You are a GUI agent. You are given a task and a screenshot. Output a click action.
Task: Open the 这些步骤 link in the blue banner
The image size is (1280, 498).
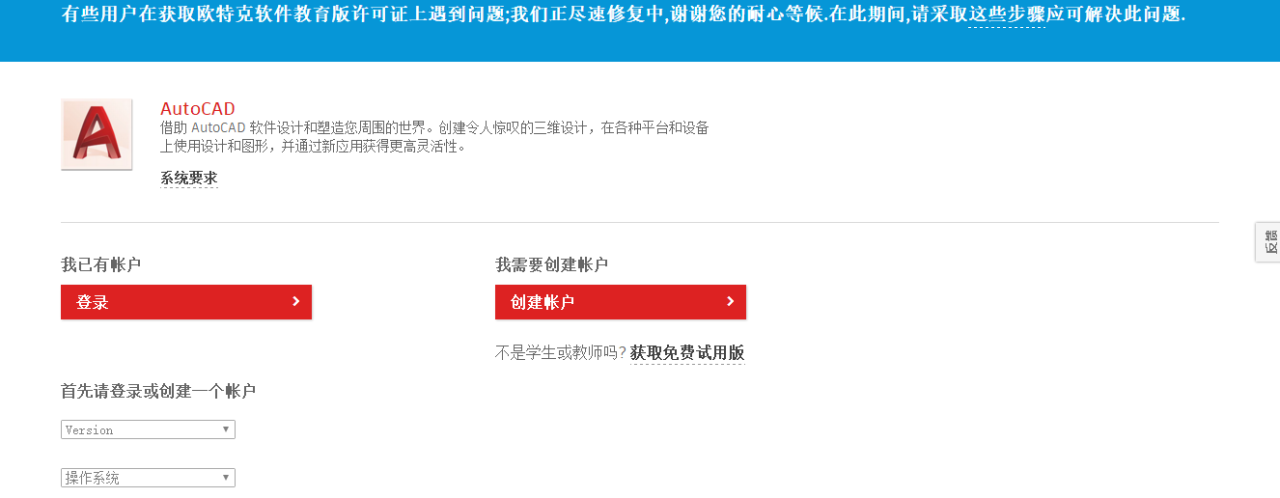[x=1006, y=15]
